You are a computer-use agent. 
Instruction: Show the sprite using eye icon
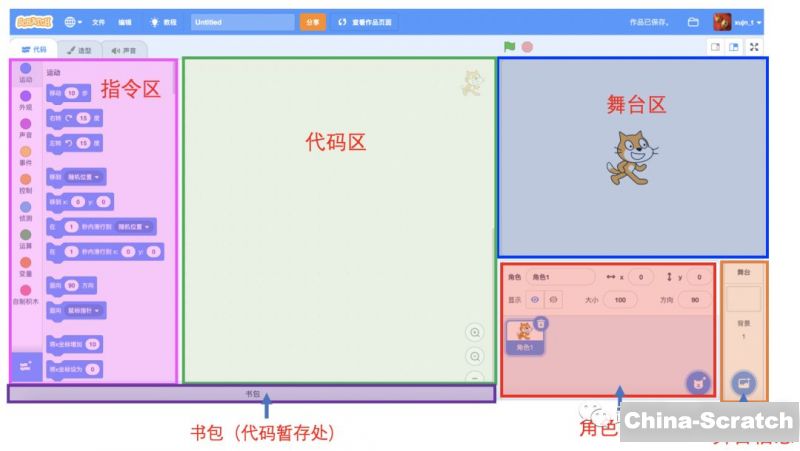[534, 299]
